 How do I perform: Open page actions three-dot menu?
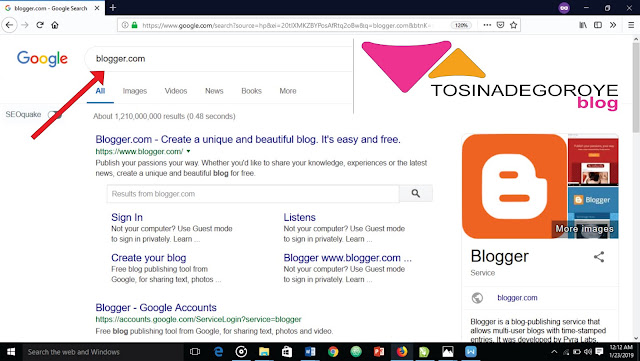coord(487,25)
